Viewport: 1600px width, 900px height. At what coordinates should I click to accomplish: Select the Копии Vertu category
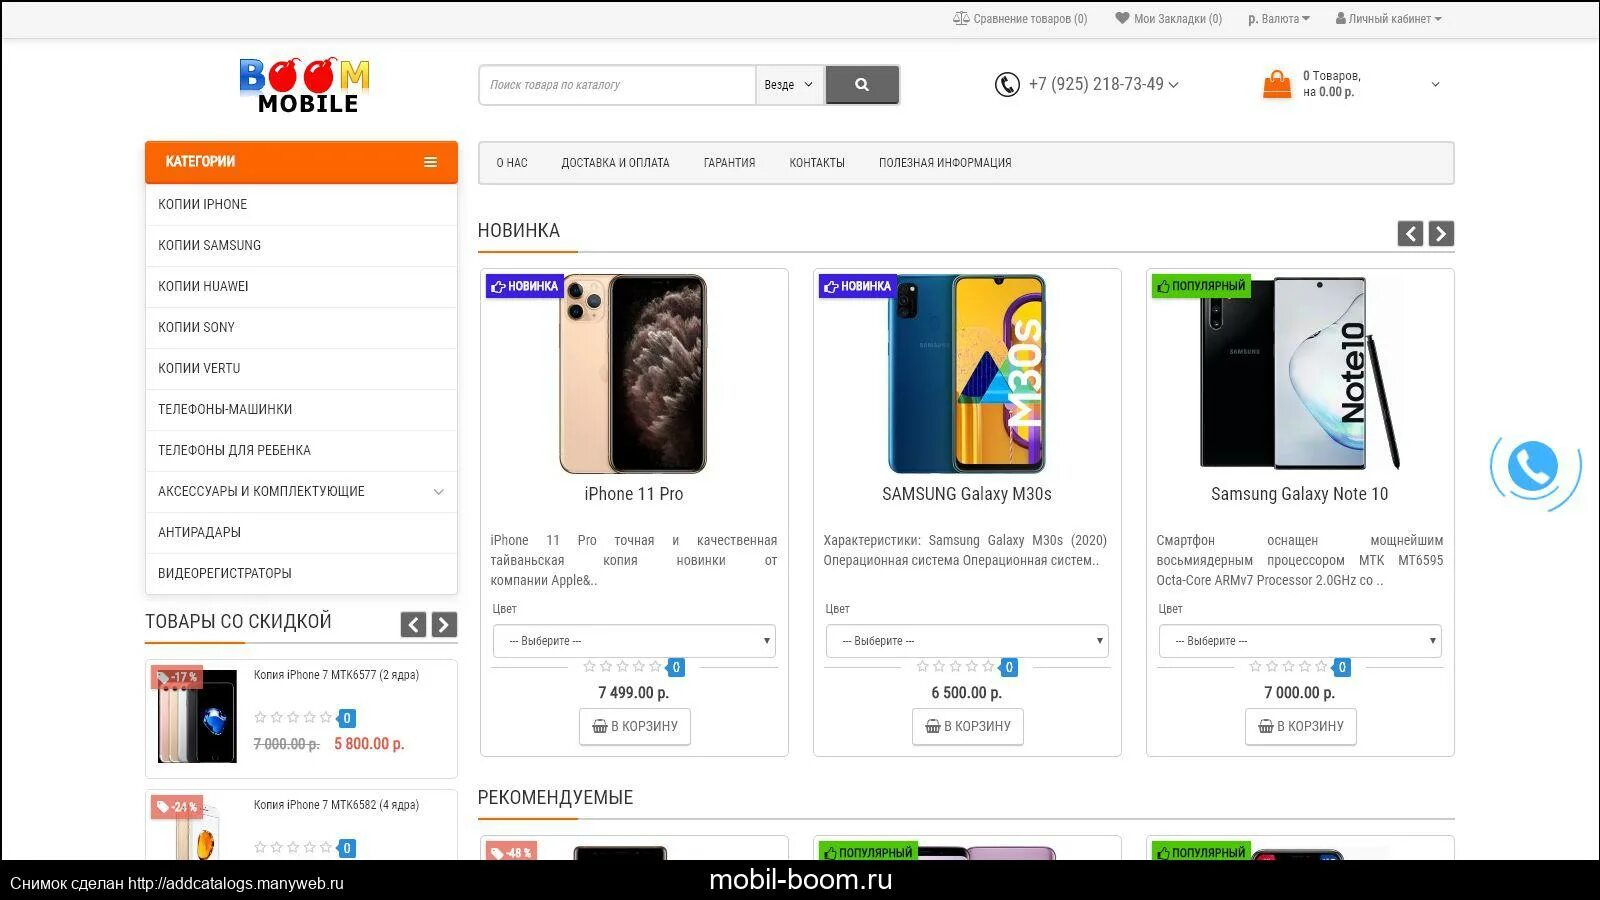point(301,368)
